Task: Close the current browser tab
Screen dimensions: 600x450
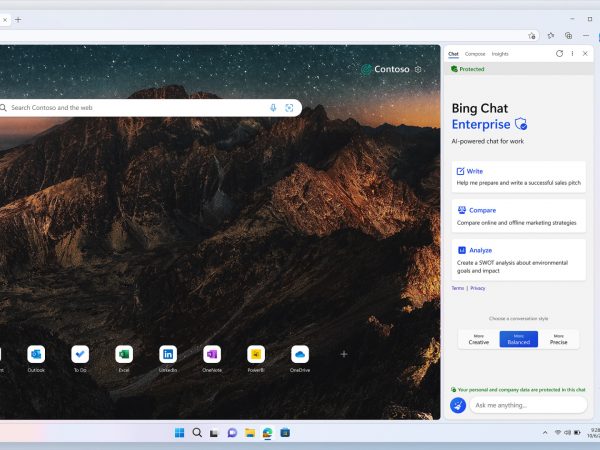Action: [x=5, y=20]
